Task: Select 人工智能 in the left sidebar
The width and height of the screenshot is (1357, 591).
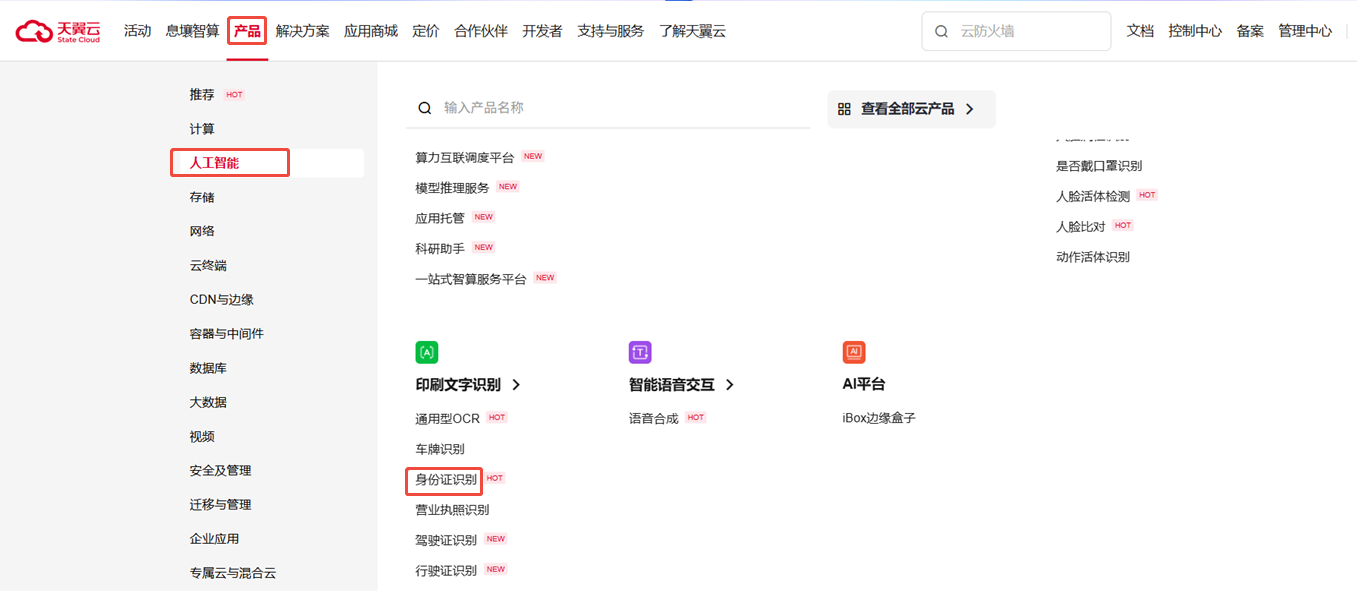Action: click(216, 162)
